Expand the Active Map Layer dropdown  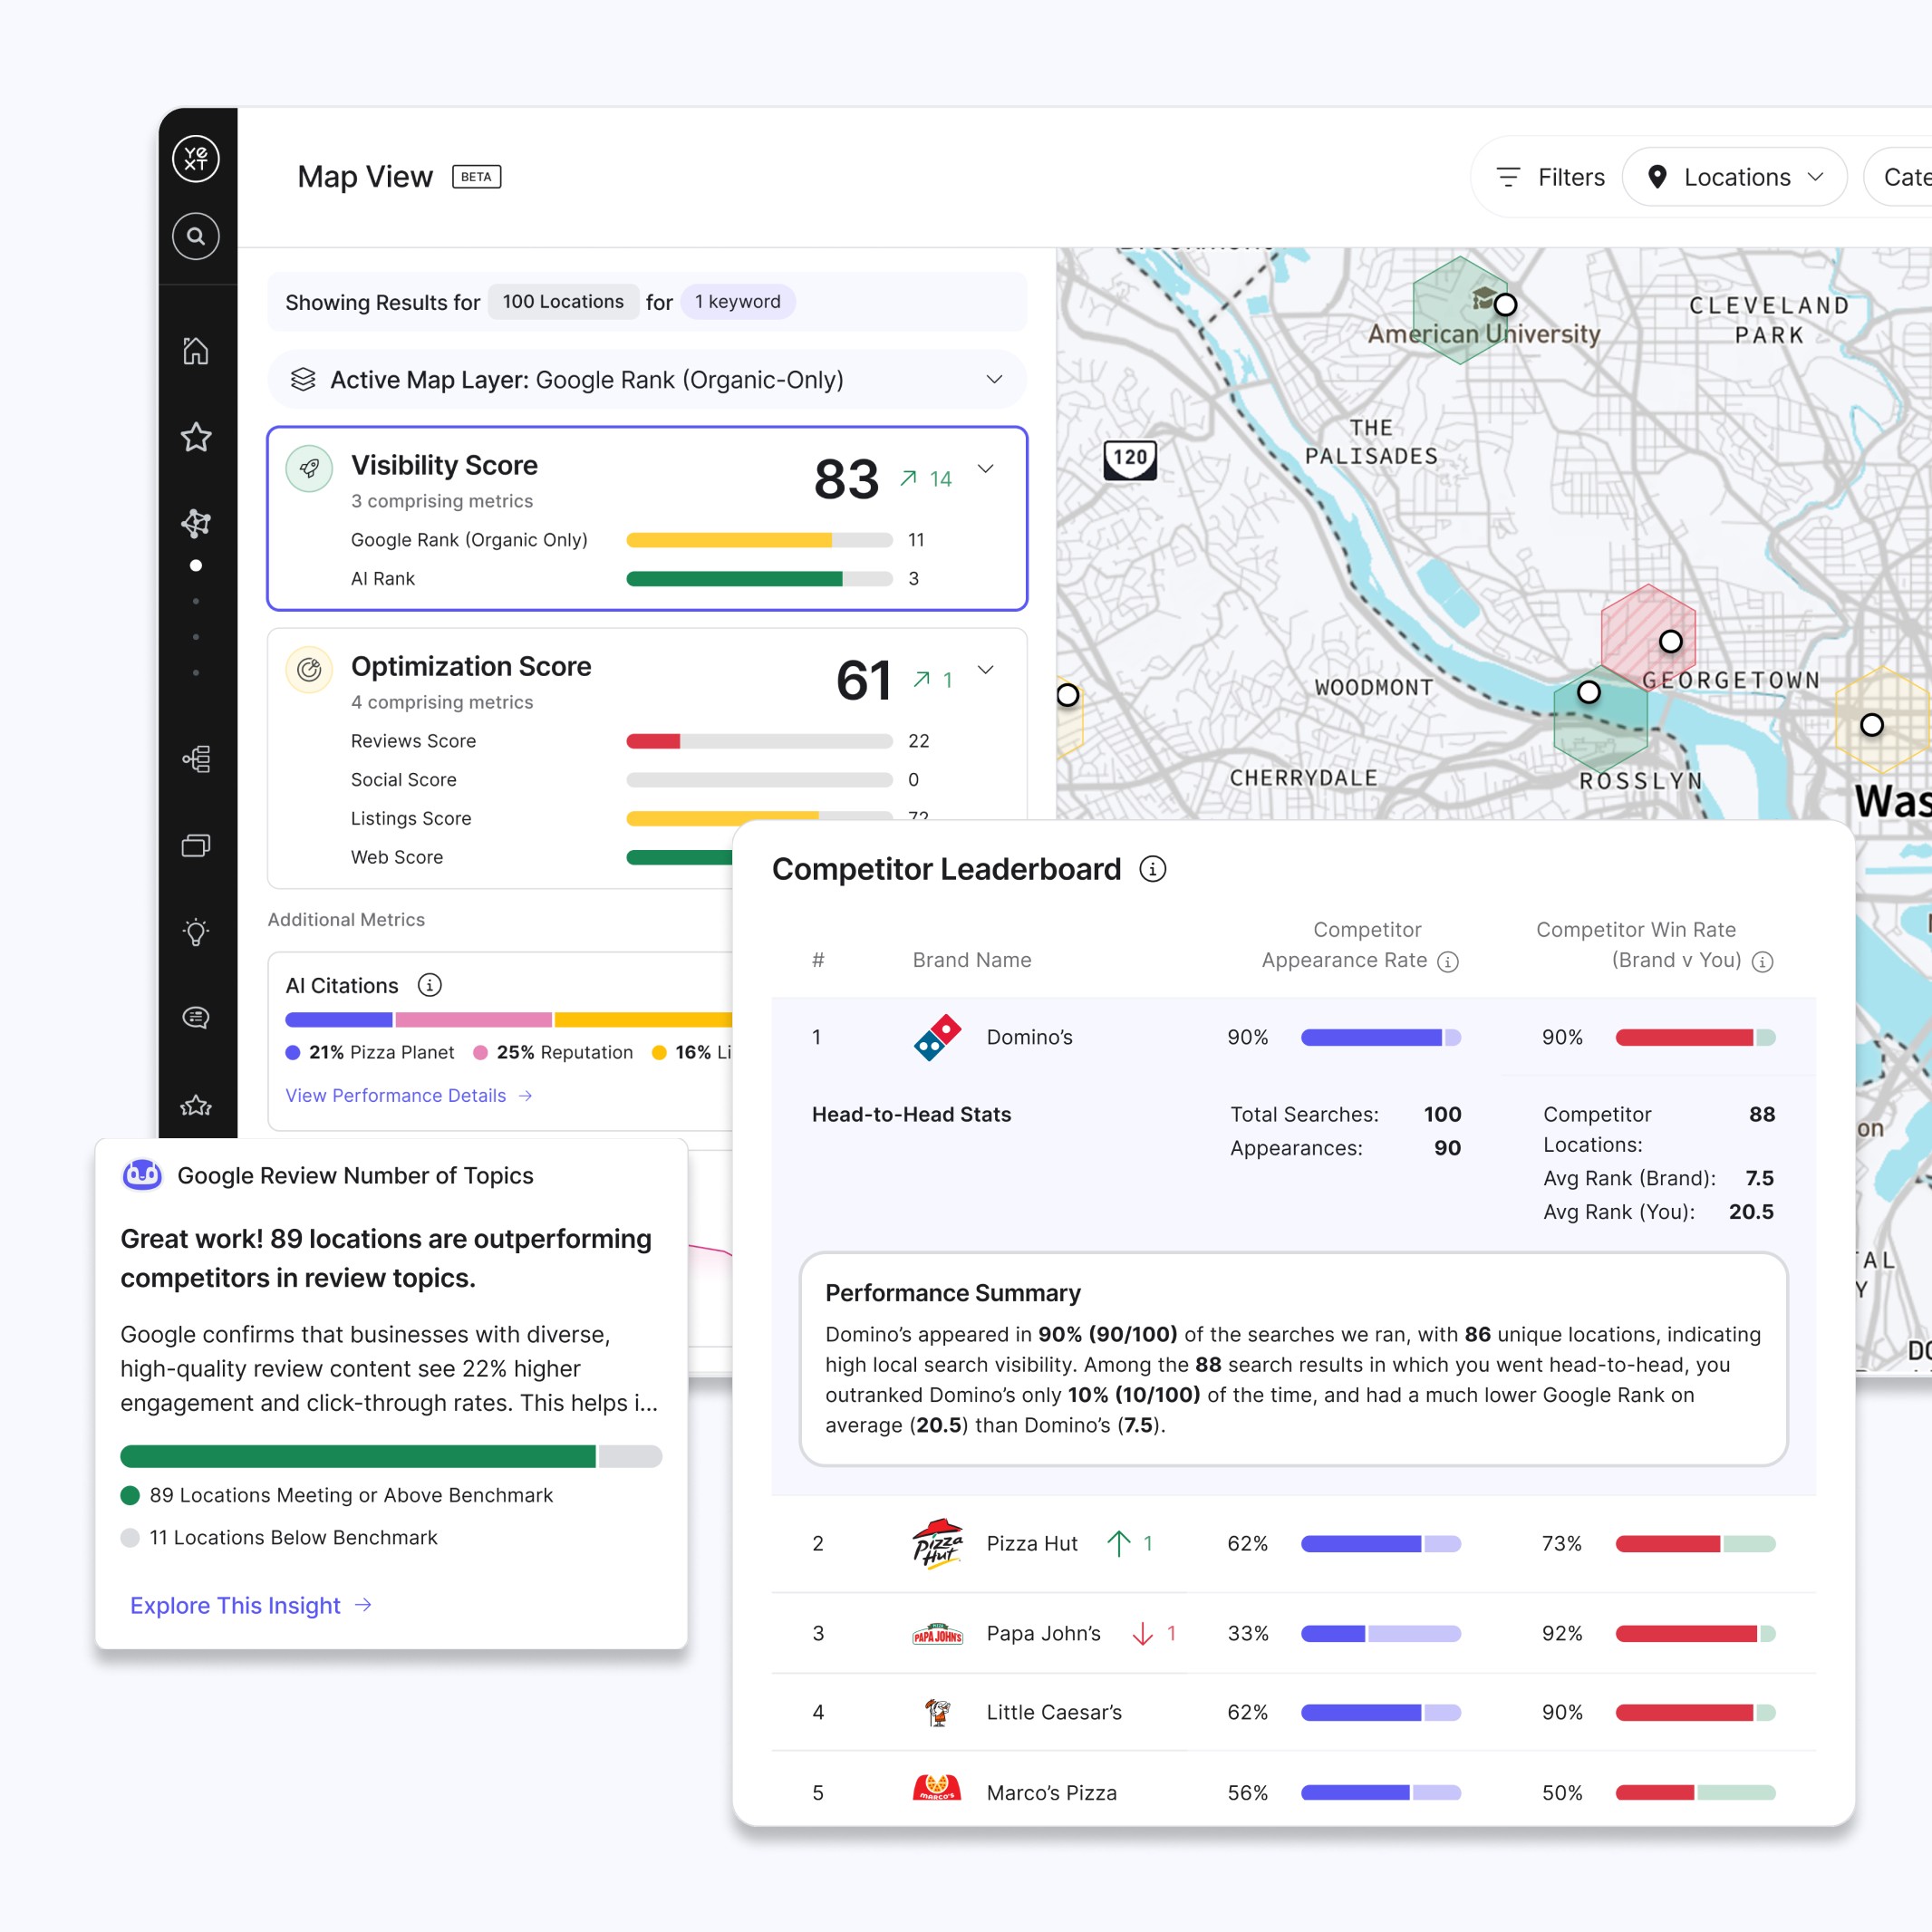coord(994,380)
